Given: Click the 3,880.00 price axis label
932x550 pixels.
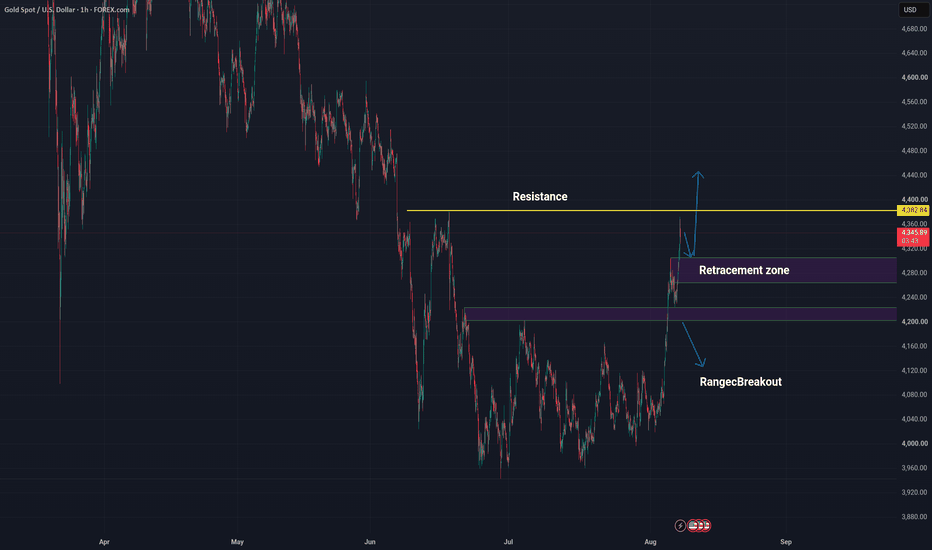Looking at the screenshot, I should click(x=914, y=517).
